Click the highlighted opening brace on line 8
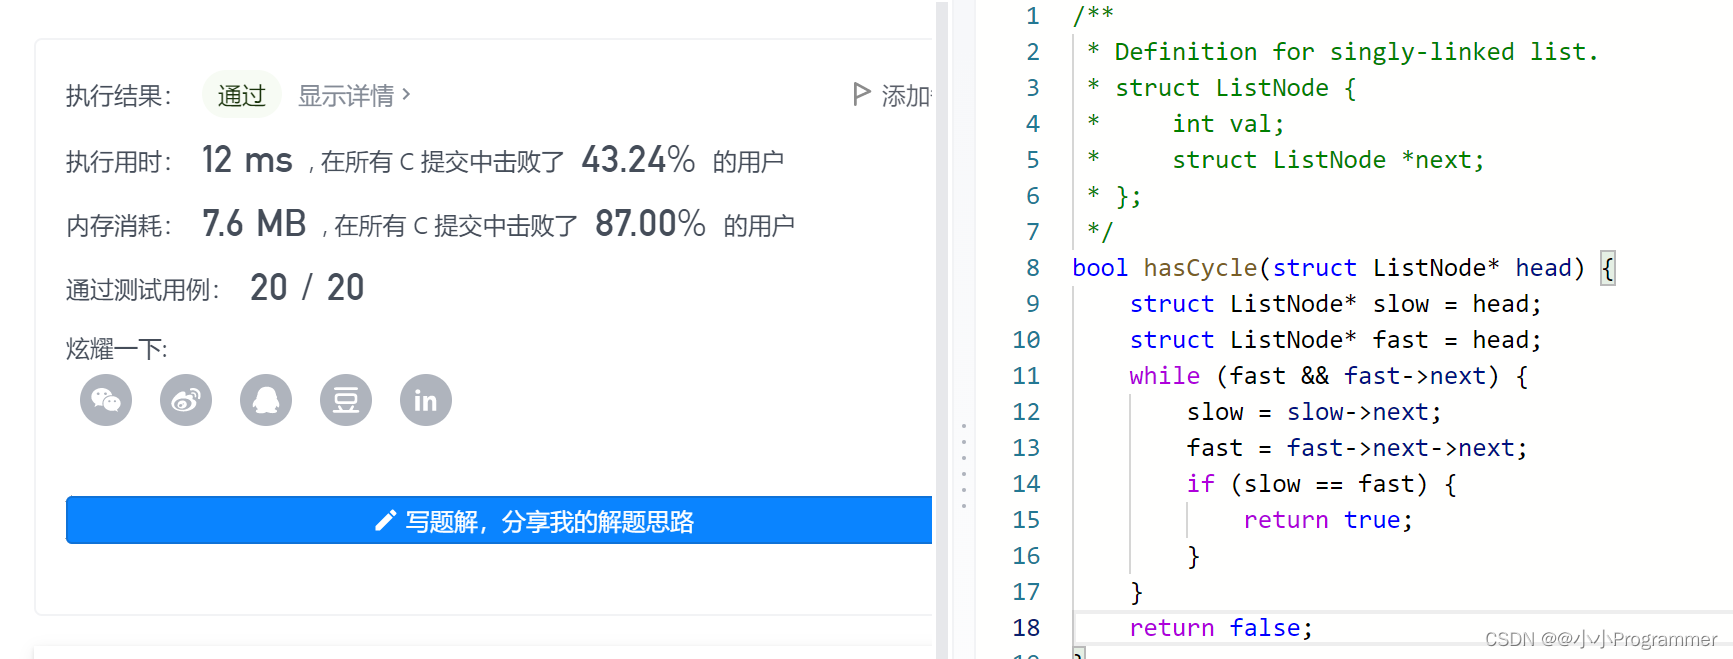The height and width of the screenshot is (659, 1733). point(1608,268)
